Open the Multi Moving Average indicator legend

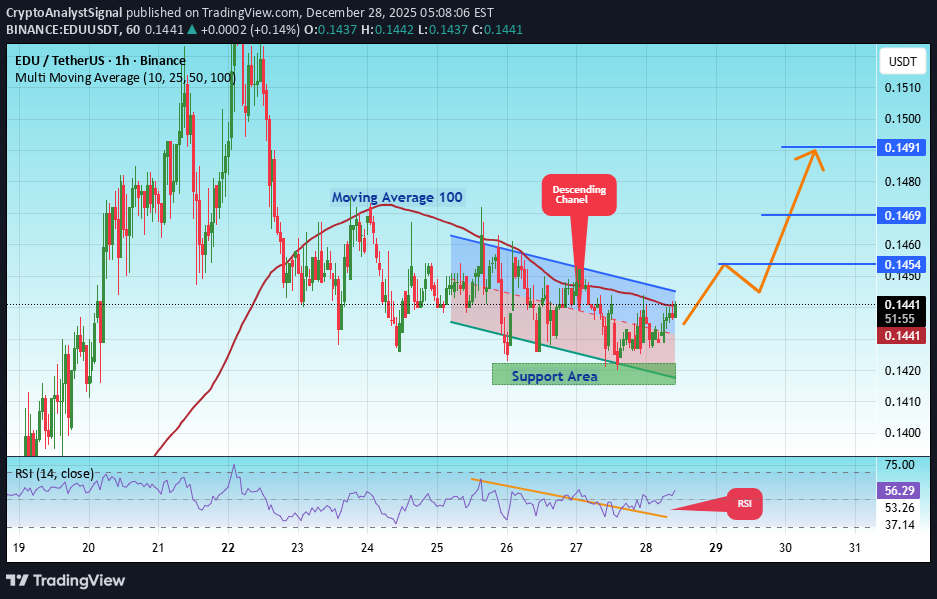[x=125, y=77]
